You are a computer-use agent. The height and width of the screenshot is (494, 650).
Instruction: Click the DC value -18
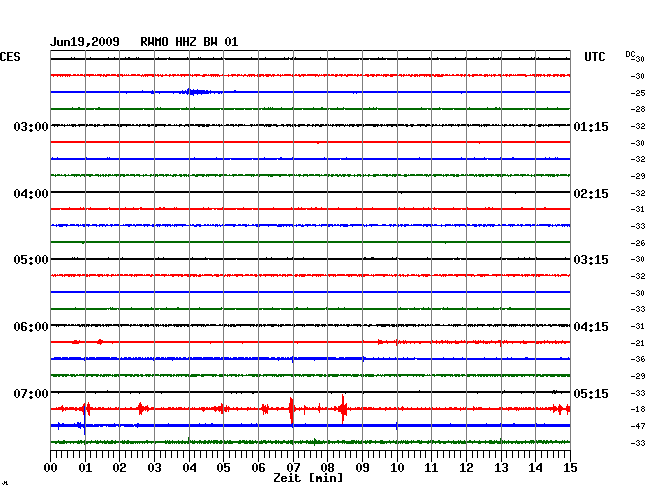pyautogui.click(x=638, y=409)
